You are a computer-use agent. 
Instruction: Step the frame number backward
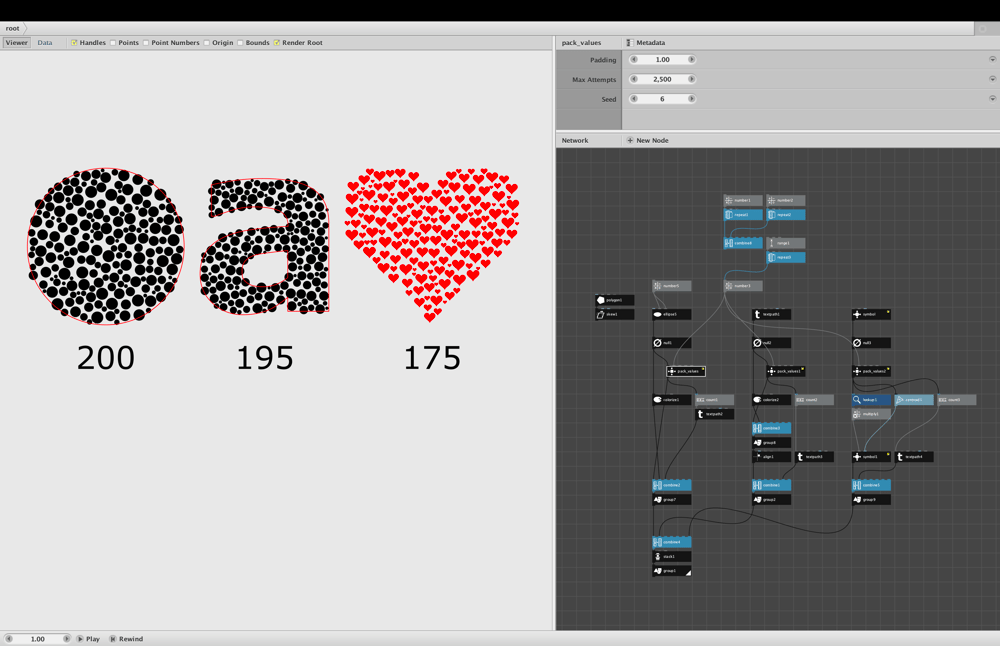coord(9,638)
